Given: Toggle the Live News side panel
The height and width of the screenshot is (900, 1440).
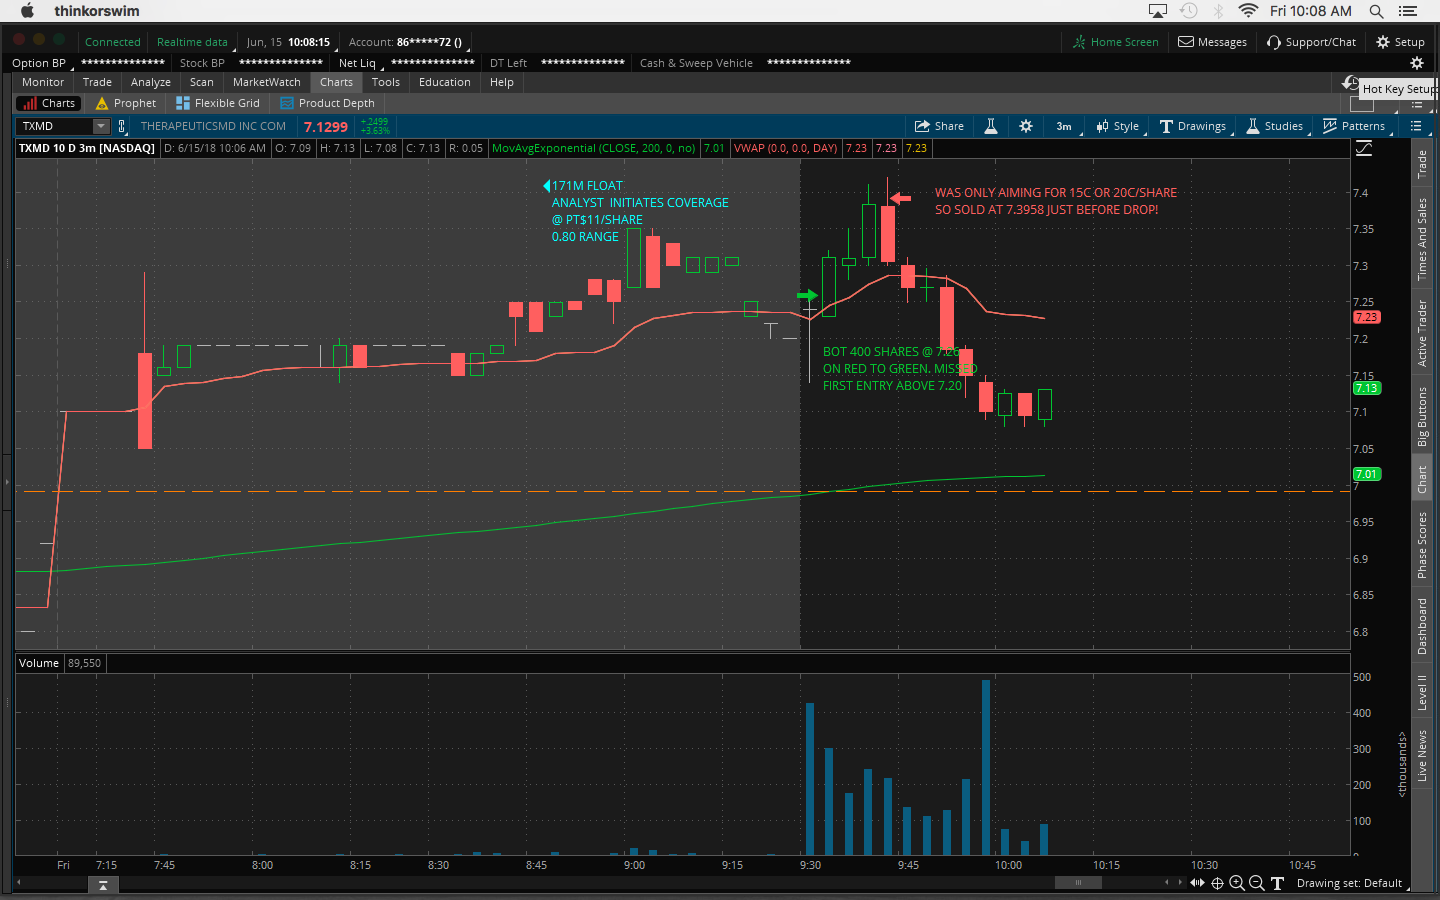Looking at the screenshot, I should 1422,756.
